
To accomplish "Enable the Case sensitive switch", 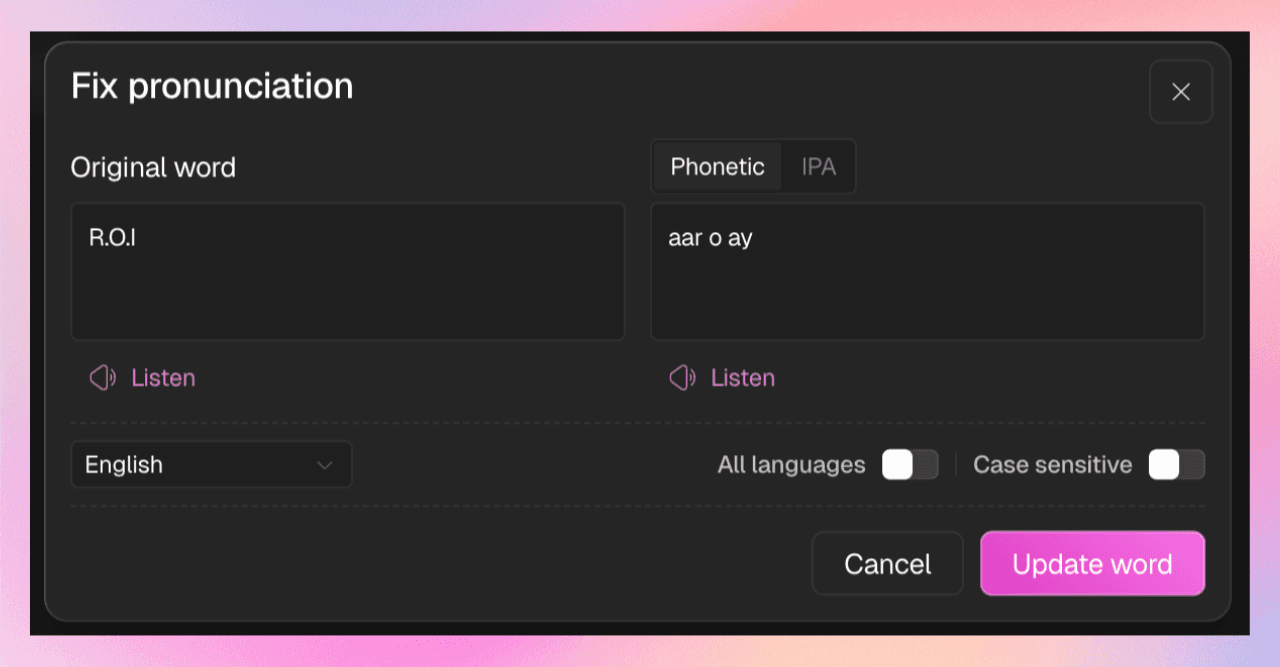I will tap(1177, 465).
